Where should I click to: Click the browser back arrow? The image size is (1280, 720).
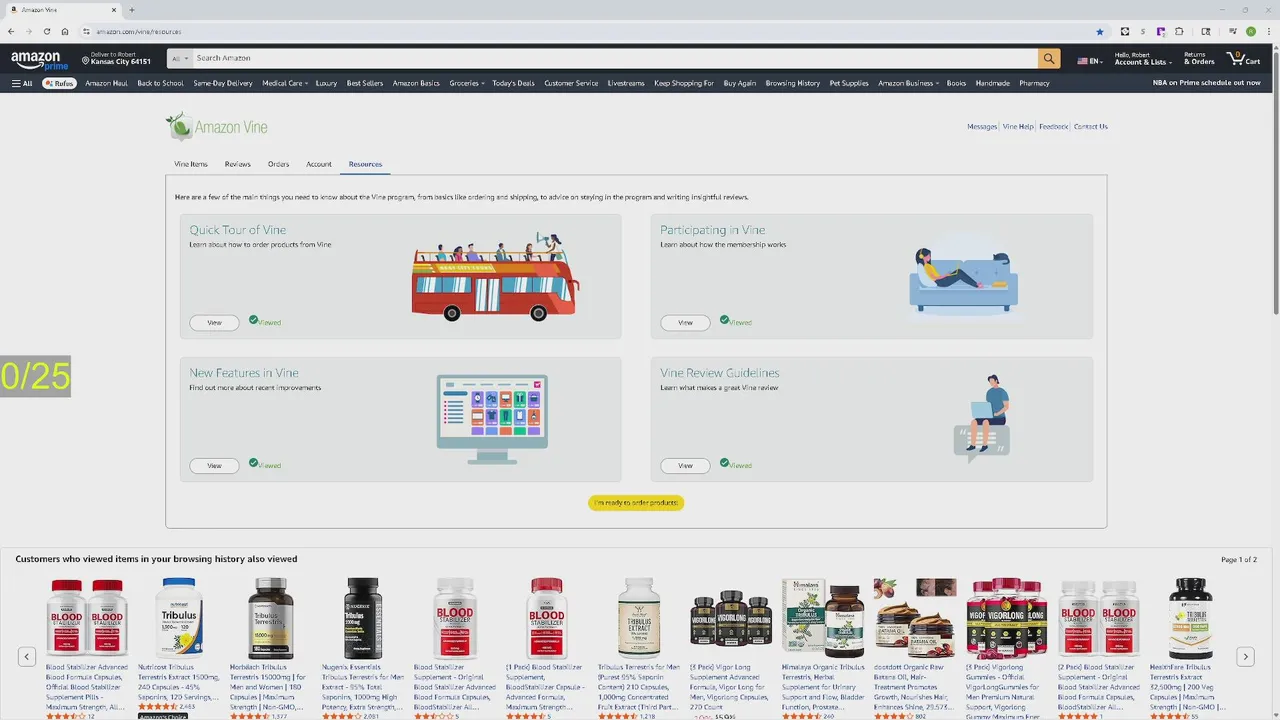[11, 31]
